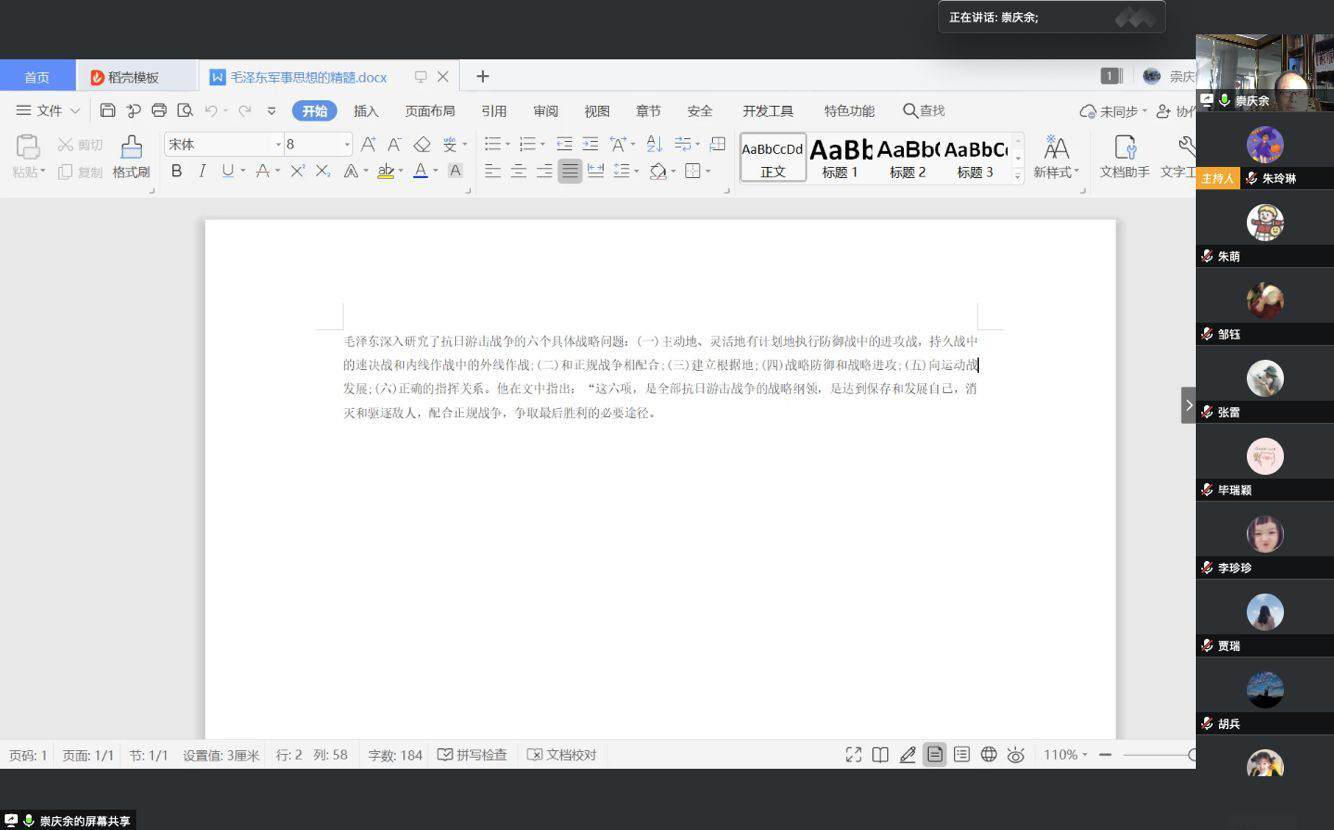Center align the paragraph
The height and width of the screenshot is (830, 1334).
519,171
